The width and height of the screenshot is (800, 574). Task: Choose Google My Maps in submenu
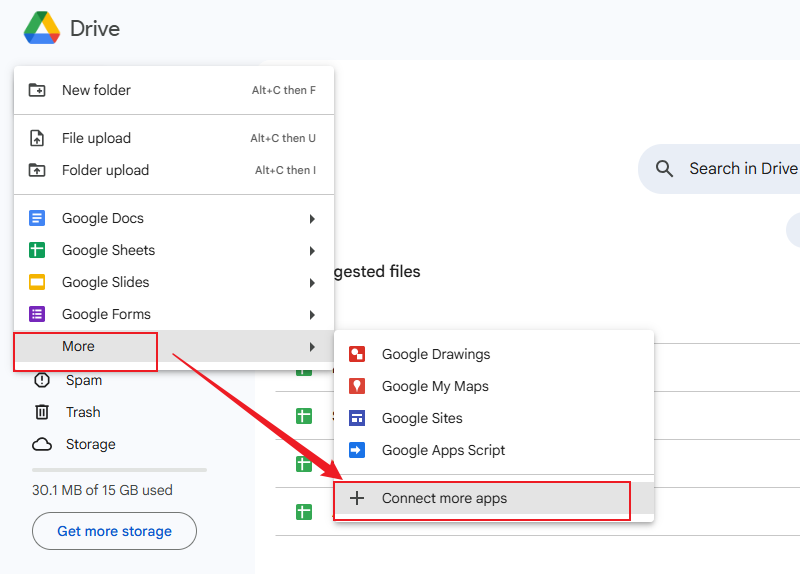coord(494,386)
